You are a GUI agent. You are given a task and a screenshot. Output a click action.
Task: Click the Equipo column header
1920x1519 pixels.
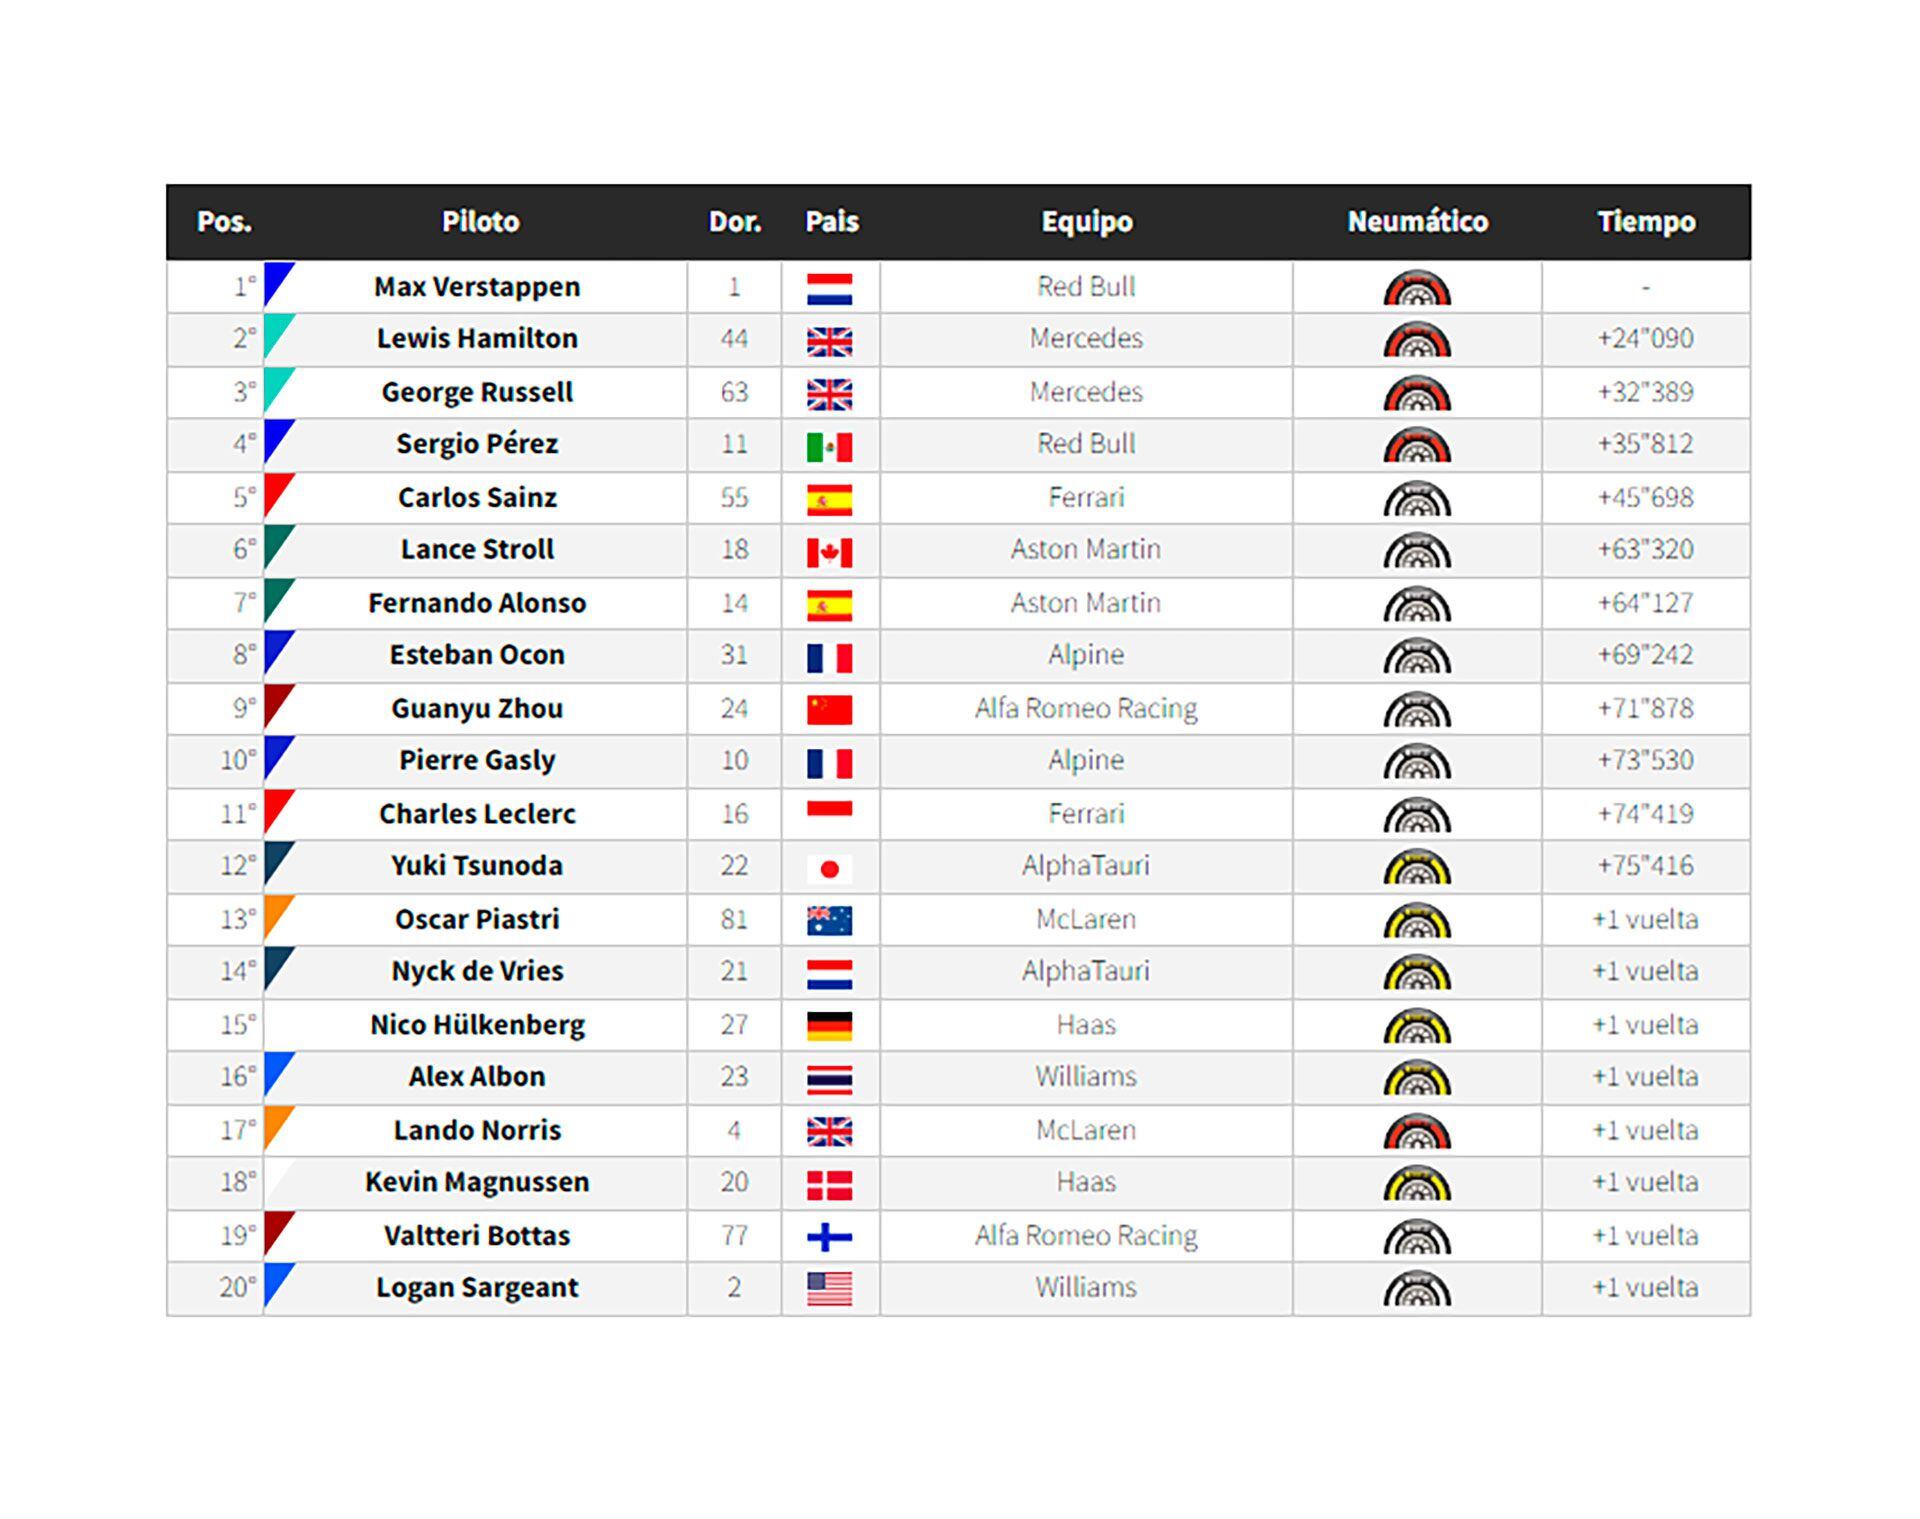point(1086,221)
